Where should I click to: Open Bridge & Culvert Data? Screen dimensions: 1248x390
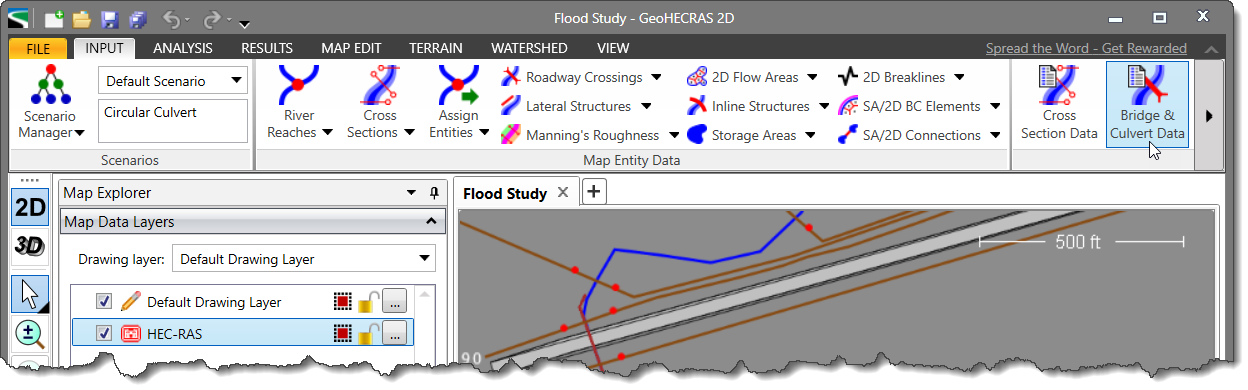[1147, 103]
